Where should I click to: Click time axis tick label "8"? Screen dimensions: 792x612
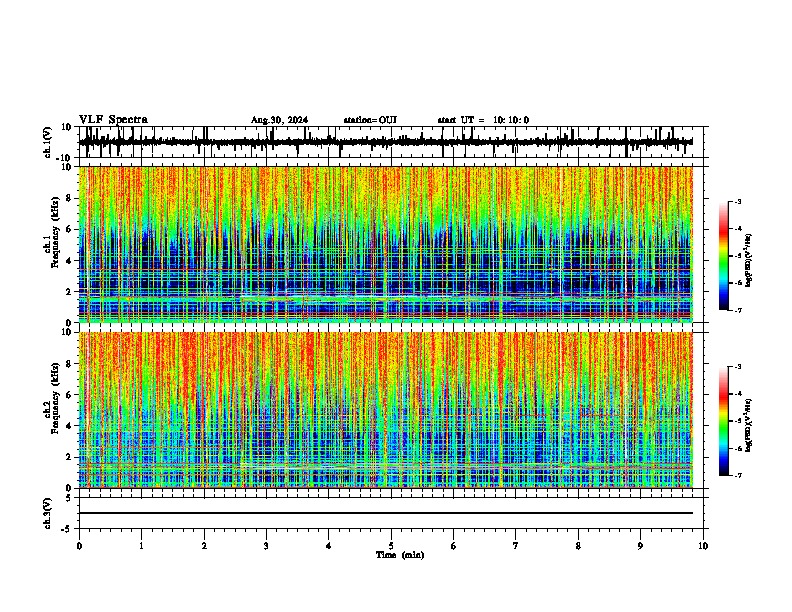point(578,546)
